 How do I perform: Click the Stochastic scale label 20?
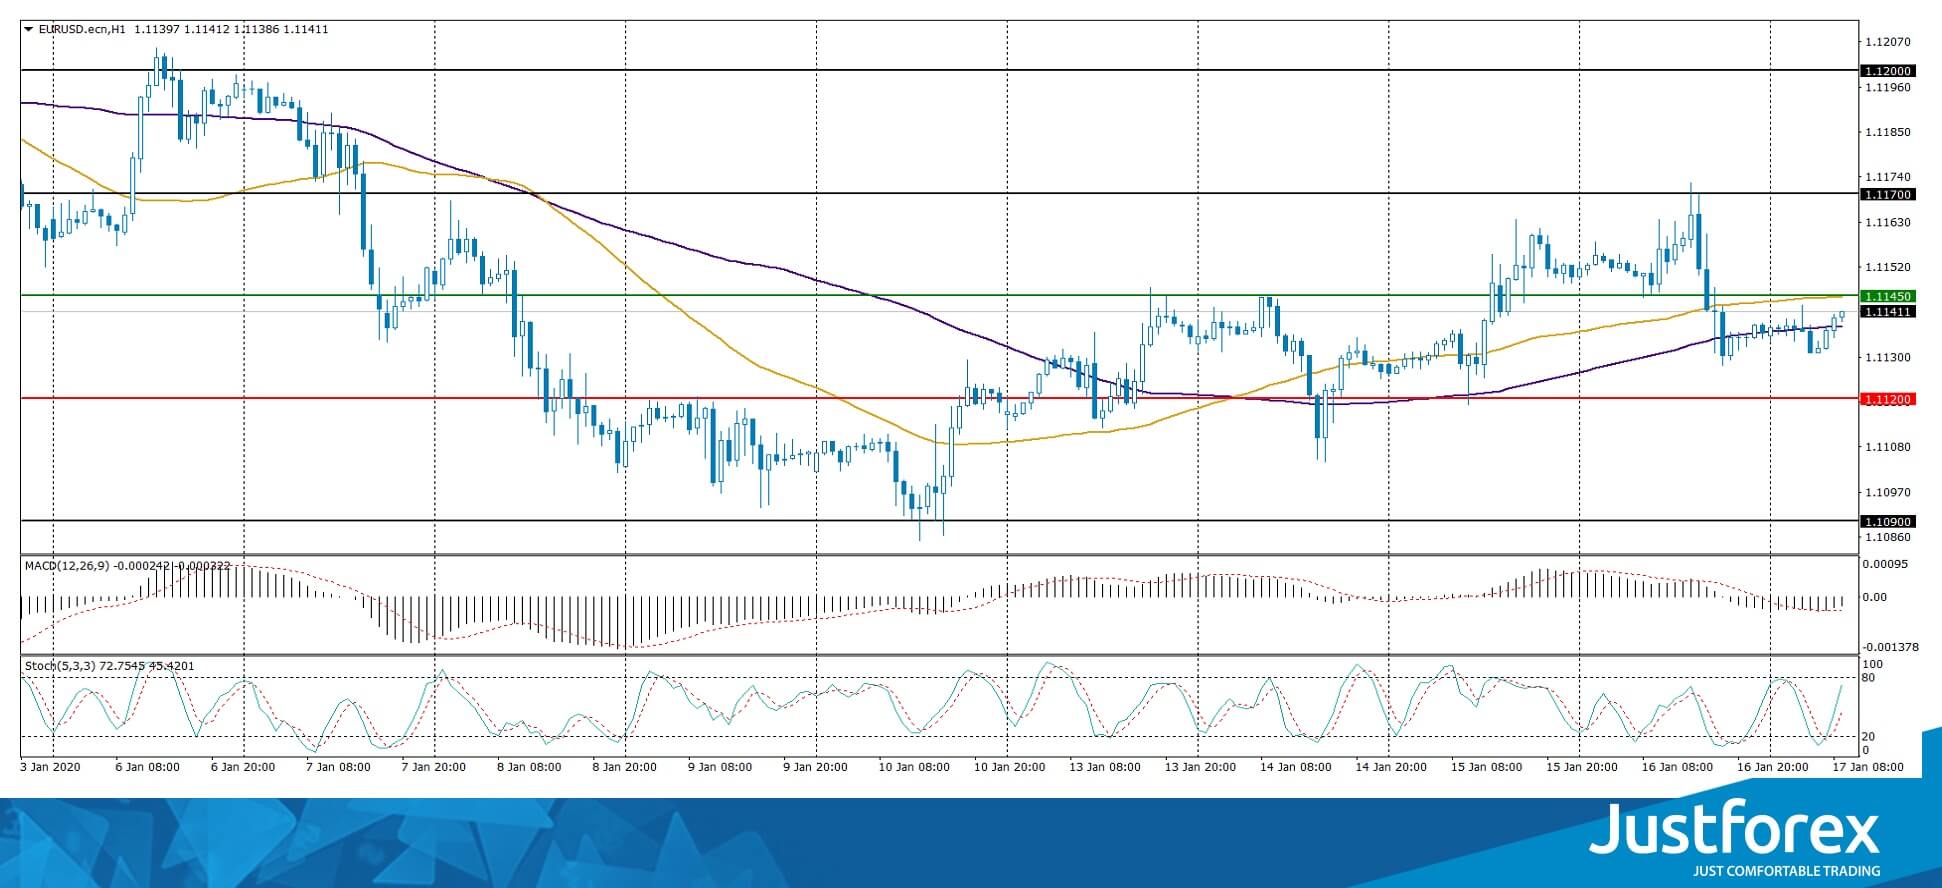tap(1869, 736)
